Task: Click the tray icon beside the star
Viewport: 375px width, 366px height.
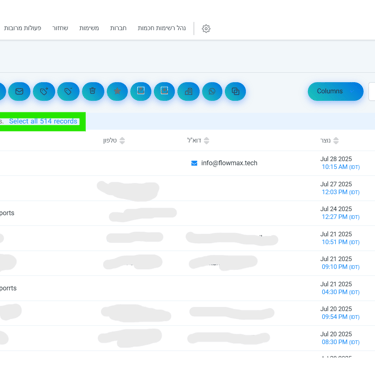Action: (141, 91)
